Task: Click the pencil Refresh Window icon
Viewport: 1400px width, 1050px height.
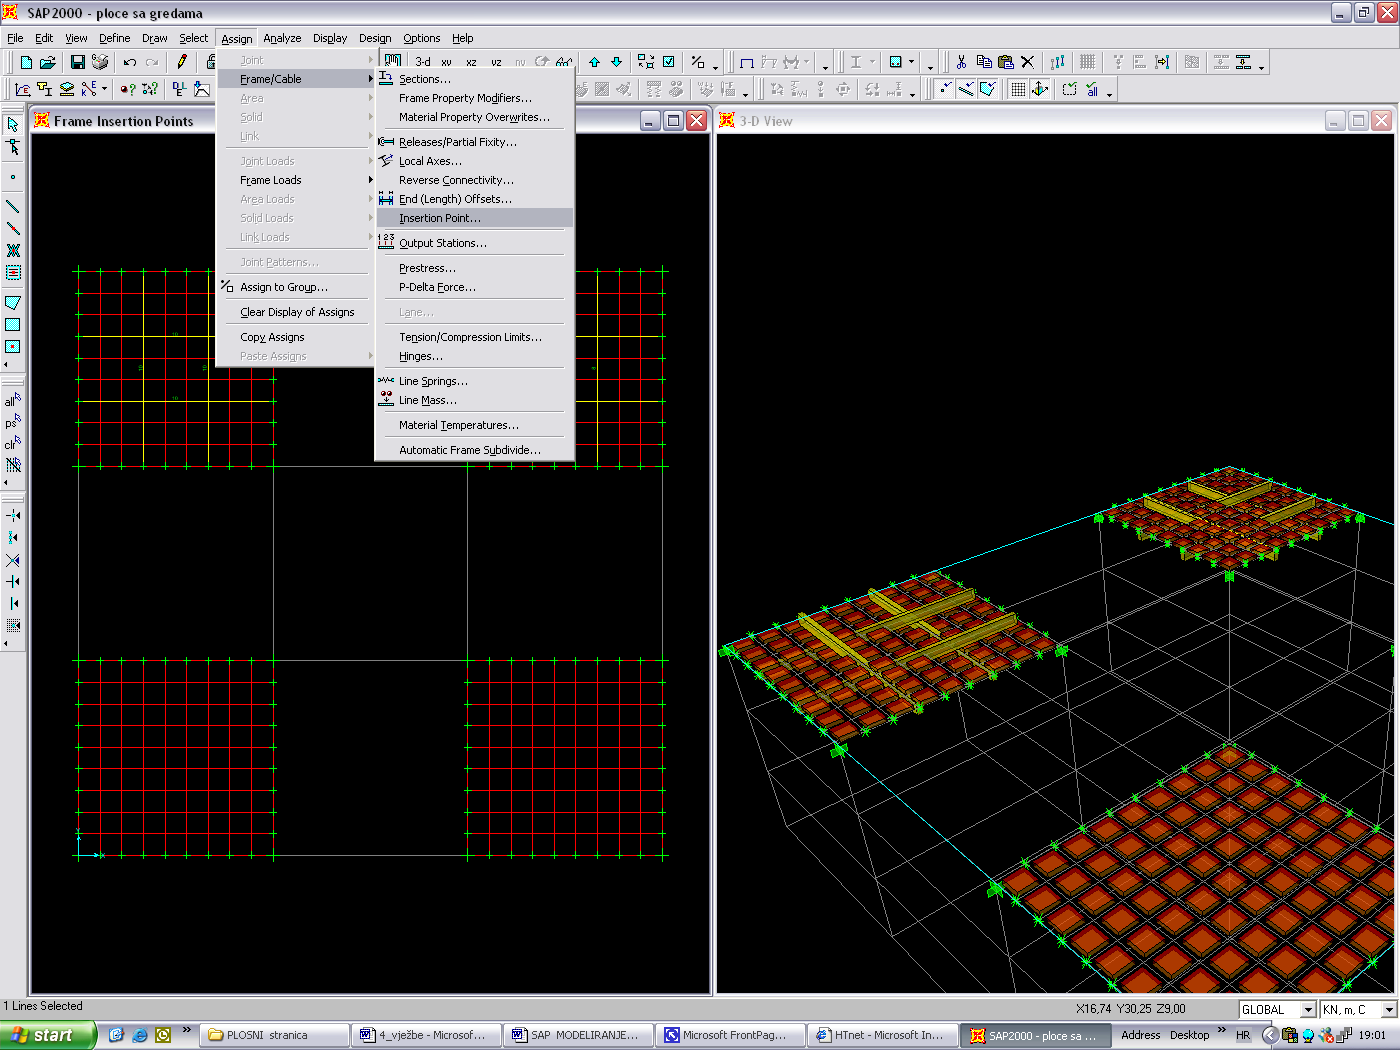Action: click(182, 62)
